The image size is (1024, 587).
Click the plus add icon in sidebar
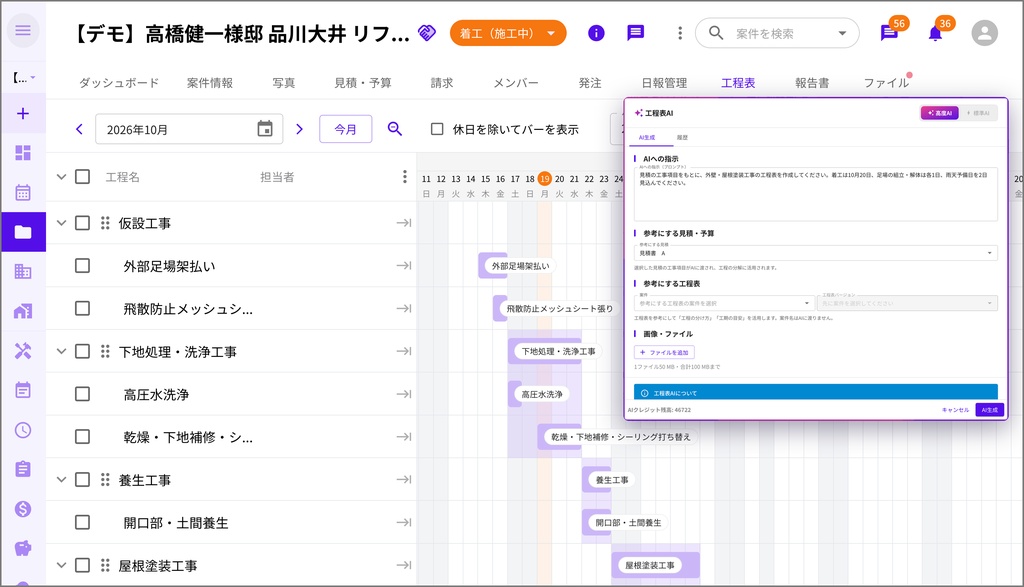click(23, 114)
